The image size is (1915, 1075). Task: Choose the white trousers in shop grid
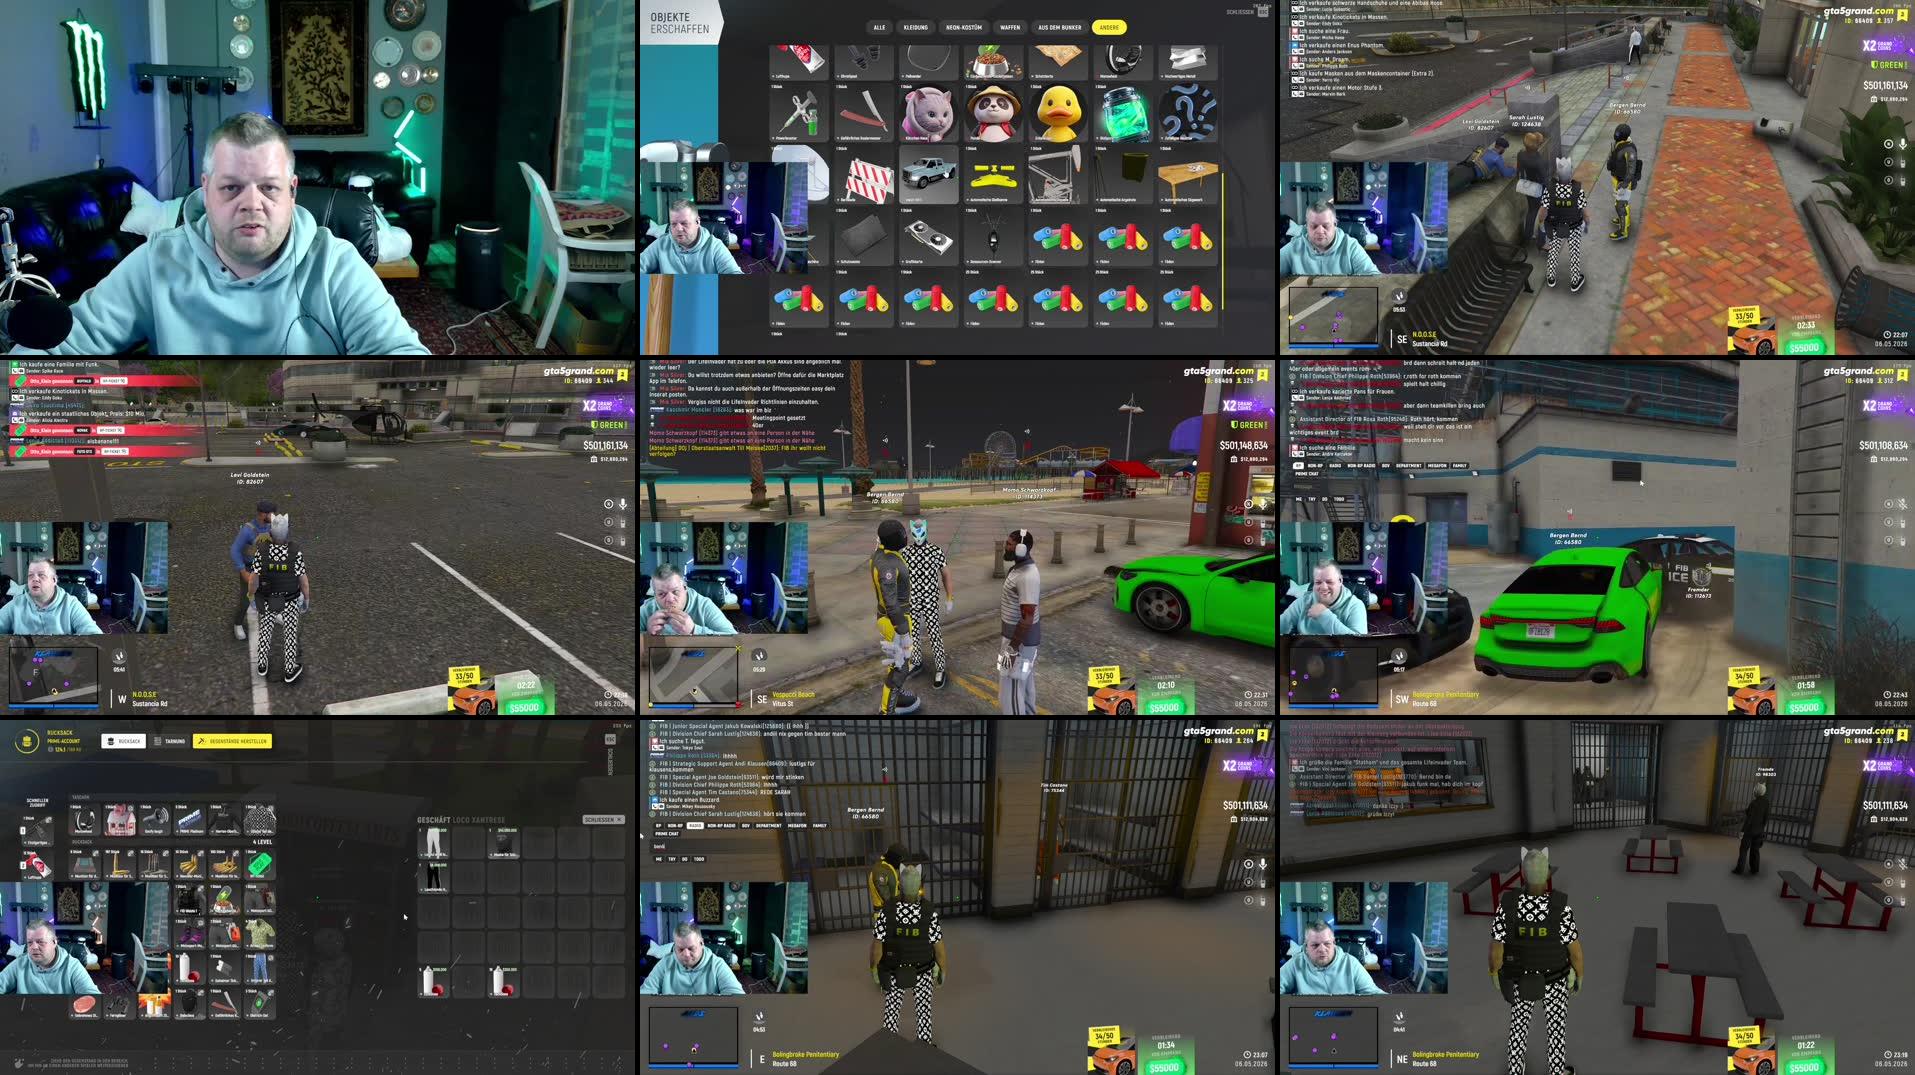coord(434,843)
